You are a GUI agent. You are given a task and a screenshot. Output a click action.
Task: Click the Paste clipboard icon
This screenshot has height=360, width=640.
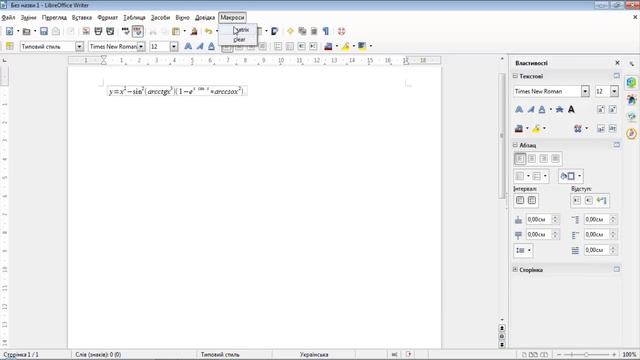click(x=176, y=31)
